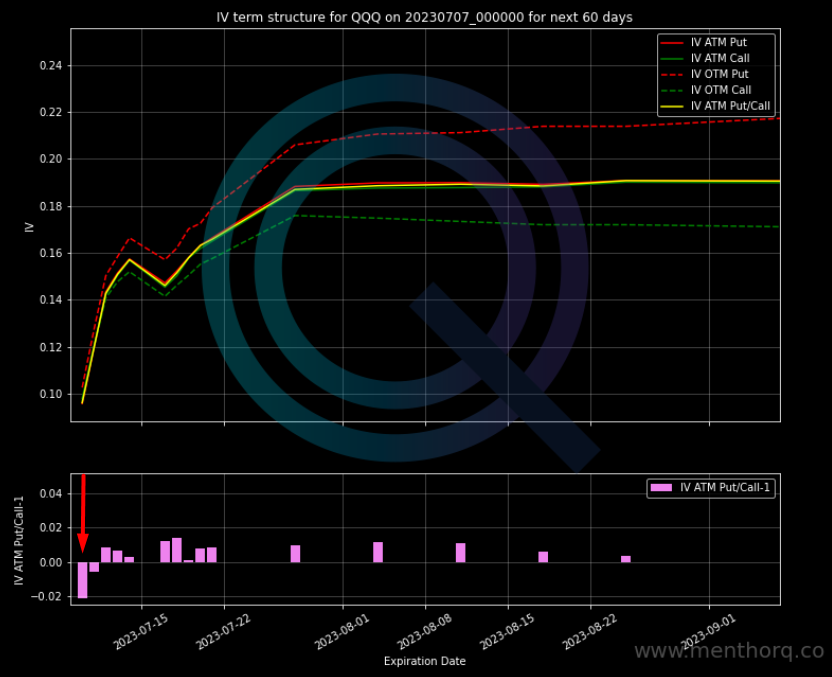Click the pink bar between 2023-07-22 and 2023-08-01

295,554
